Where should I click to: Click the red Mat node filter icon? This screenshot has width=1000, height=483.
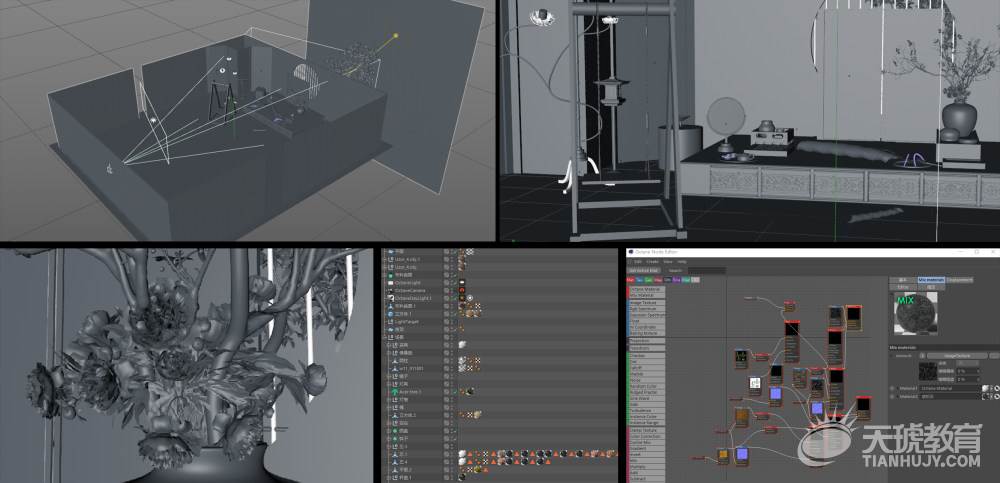coord(630,279)
